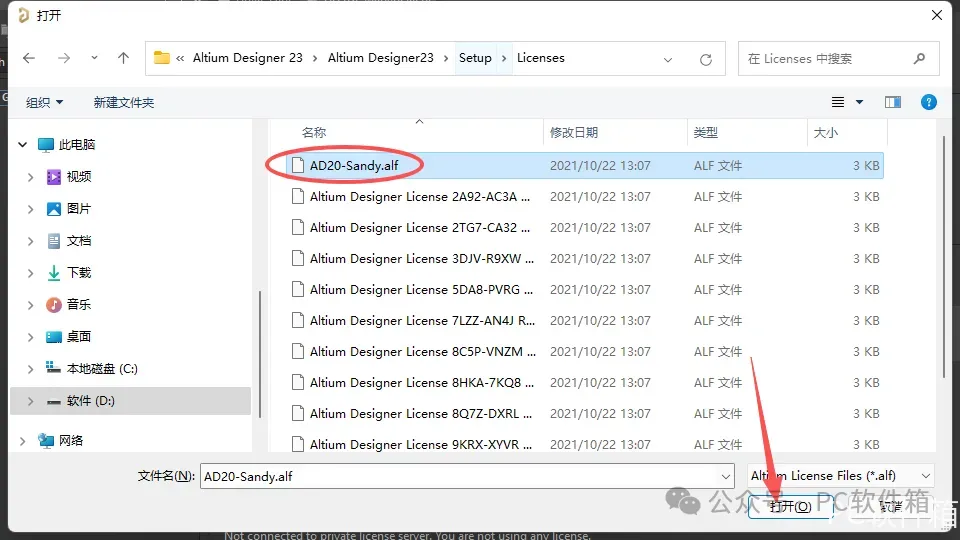Screen dimensions: 960x540
Task: Expand chevron after Altium Designer 23 breadcrumb
Action: tap(315, 58)
